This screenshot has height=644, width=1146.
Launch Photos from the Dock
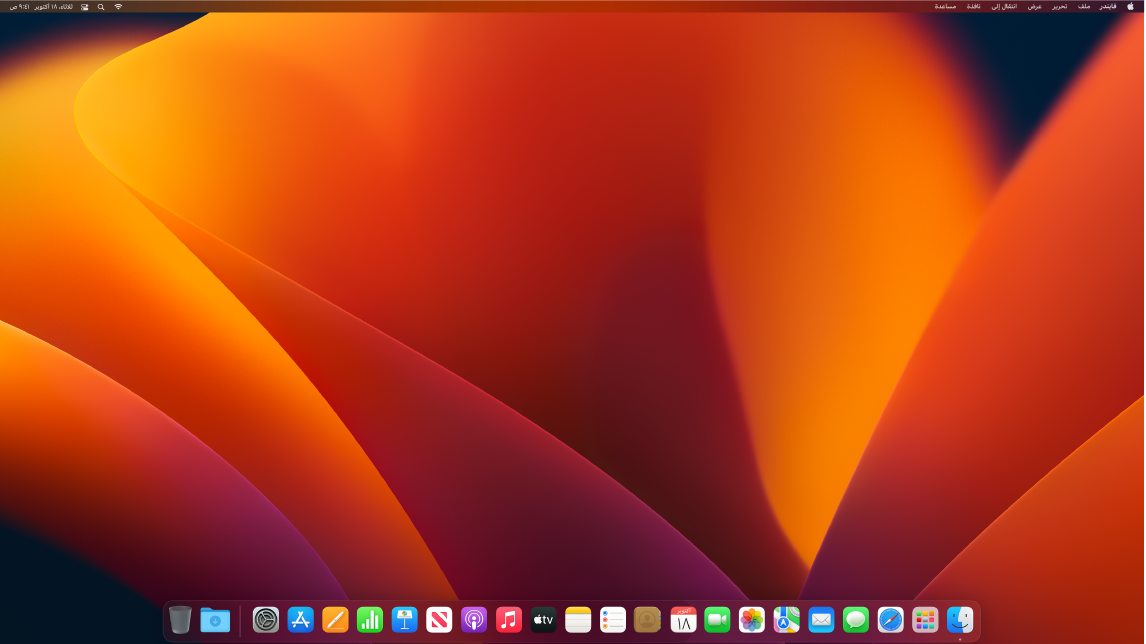pyautogui.click(x=752, y=620)
